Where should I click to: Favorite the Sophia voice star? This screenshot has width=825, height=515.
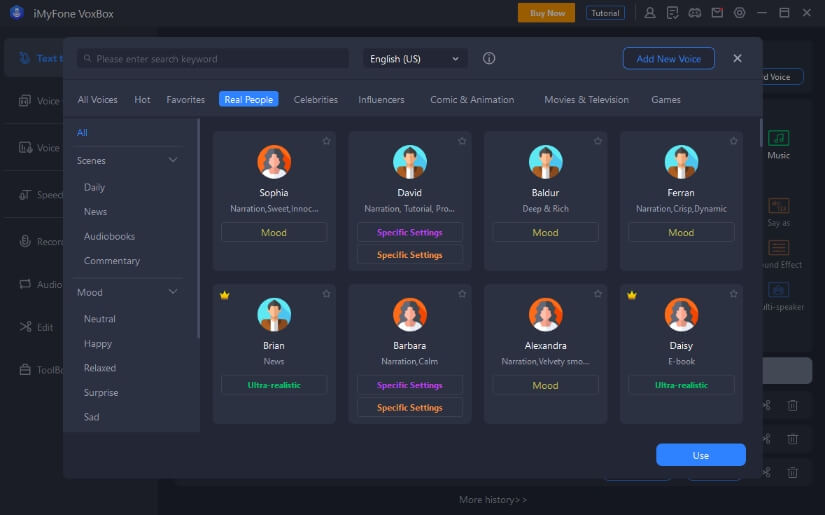(x=326, y=141)
